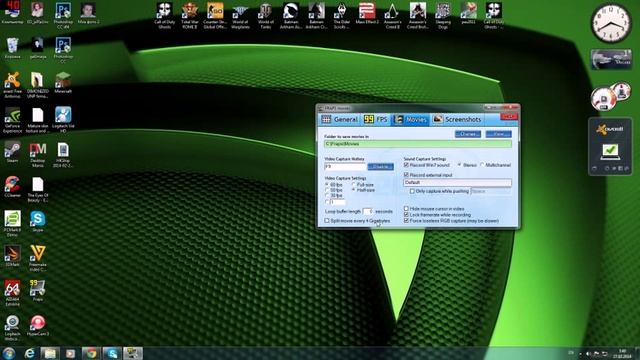Image resolution: width=640 pixels, height=360 pixels.
Task: Open Minecraft desktop icon
Action: pyautogui.click(x=63, y=83)
